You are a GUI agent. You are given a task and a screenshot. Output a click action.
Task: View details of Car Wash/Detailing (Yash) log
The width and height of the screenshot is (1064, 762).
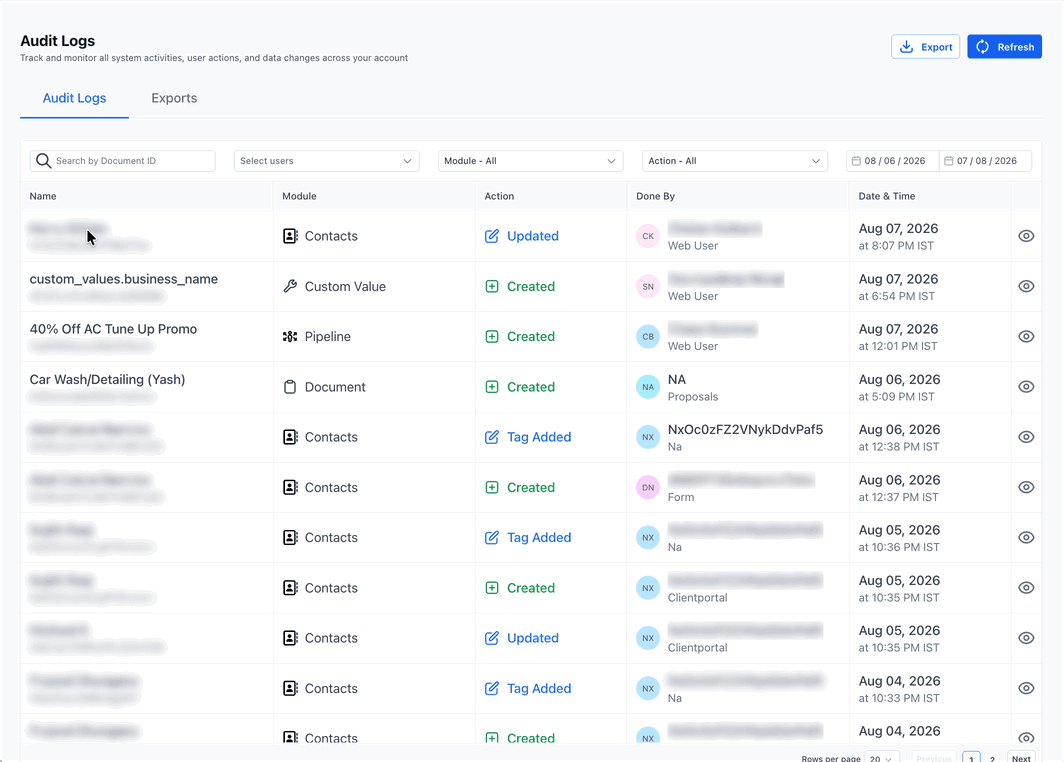[x=1026, y=387]
